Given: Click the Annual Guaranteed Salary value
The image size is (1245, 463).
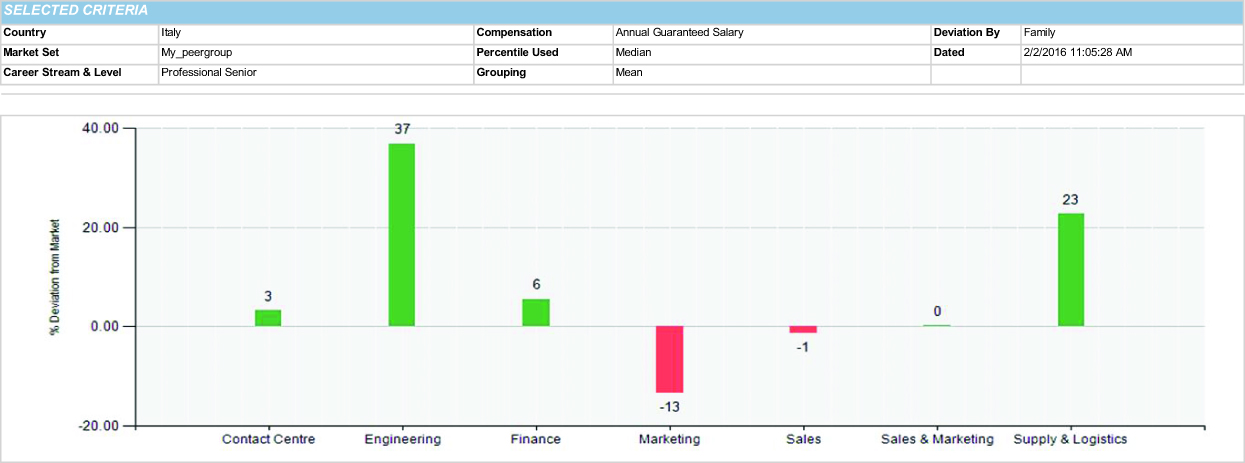Looking at the screenshot, I should click(679, 33).
